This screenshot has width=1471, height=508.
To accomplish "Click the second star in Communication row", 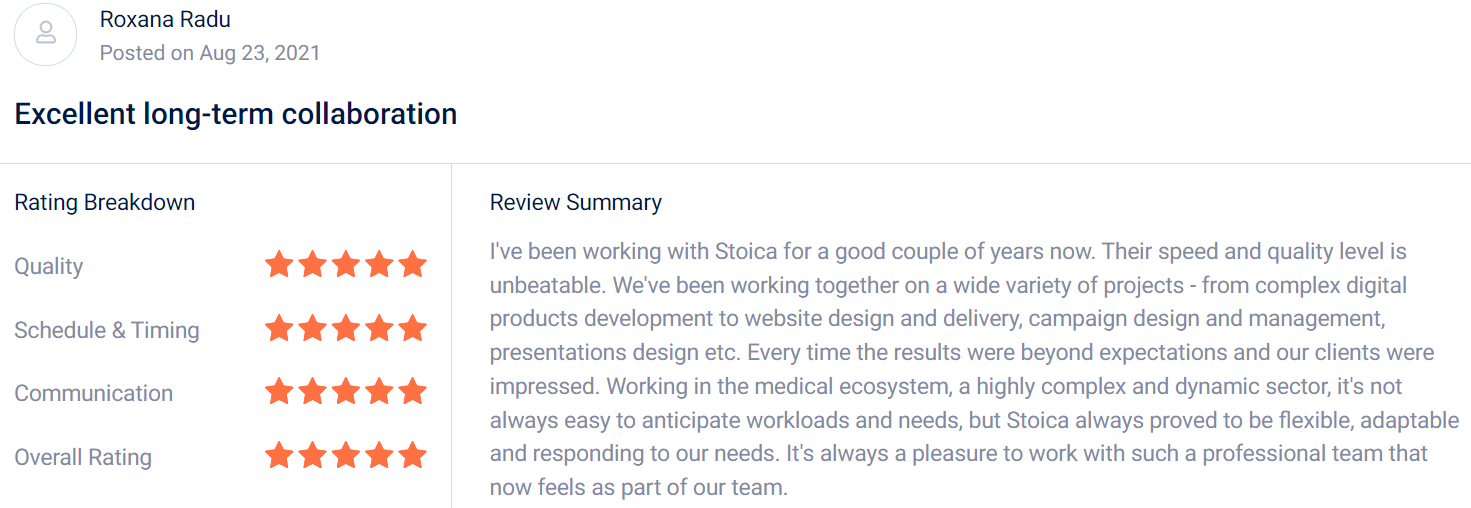I will coord(312,392).
